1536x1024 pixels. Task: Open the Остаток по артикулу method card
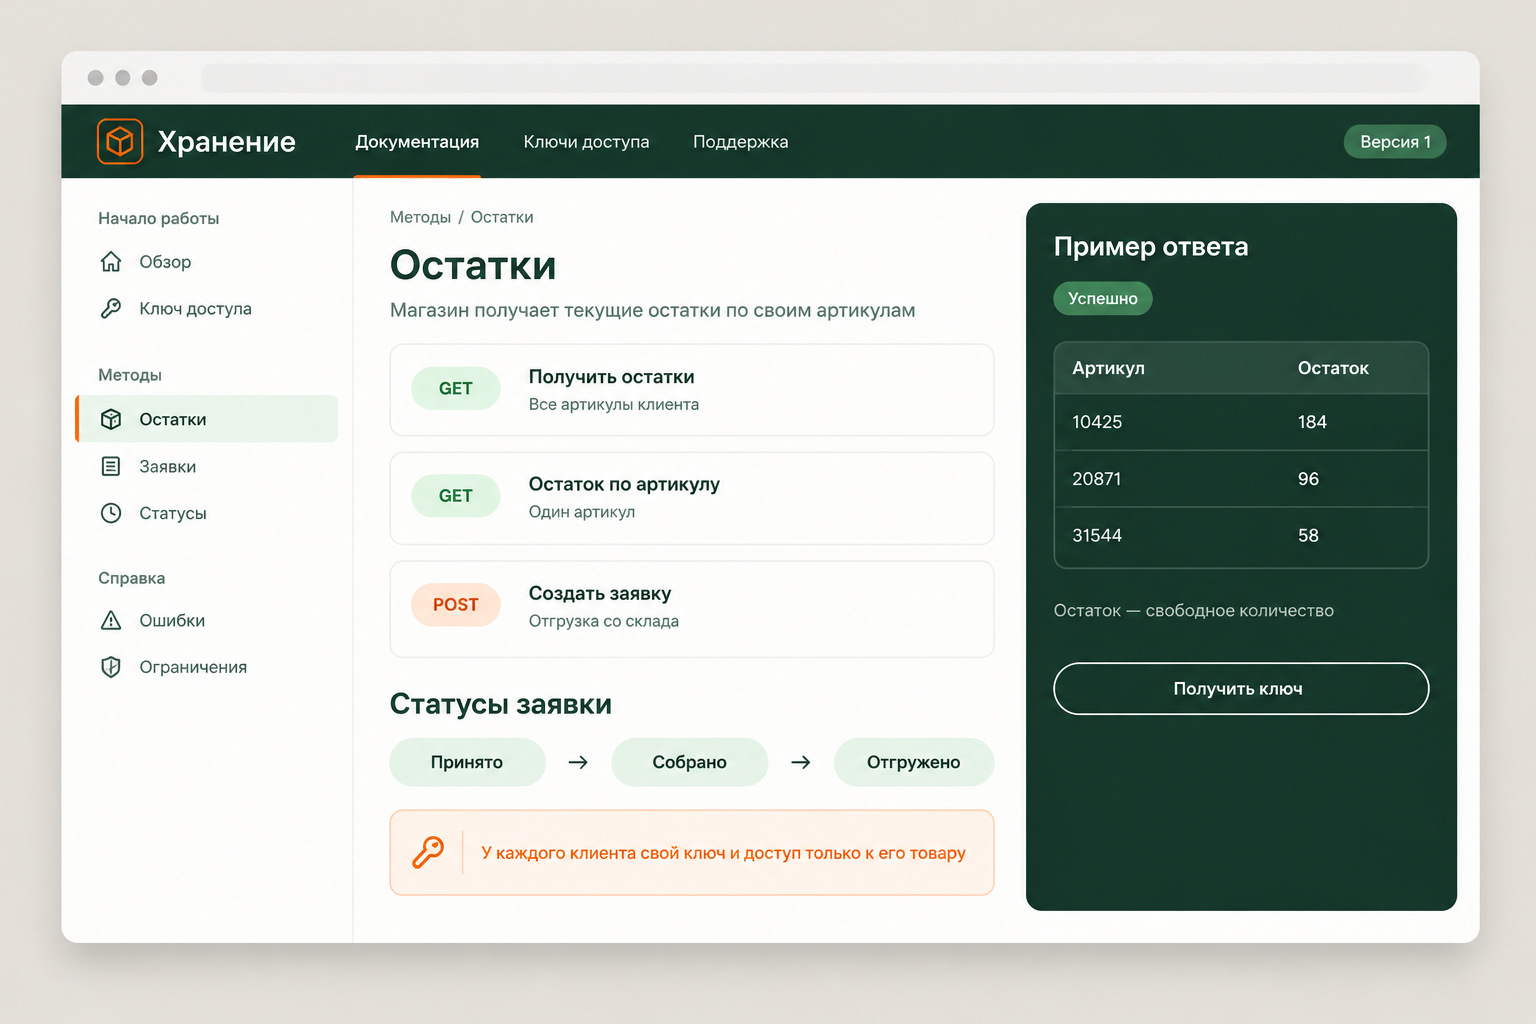point(692,498)
